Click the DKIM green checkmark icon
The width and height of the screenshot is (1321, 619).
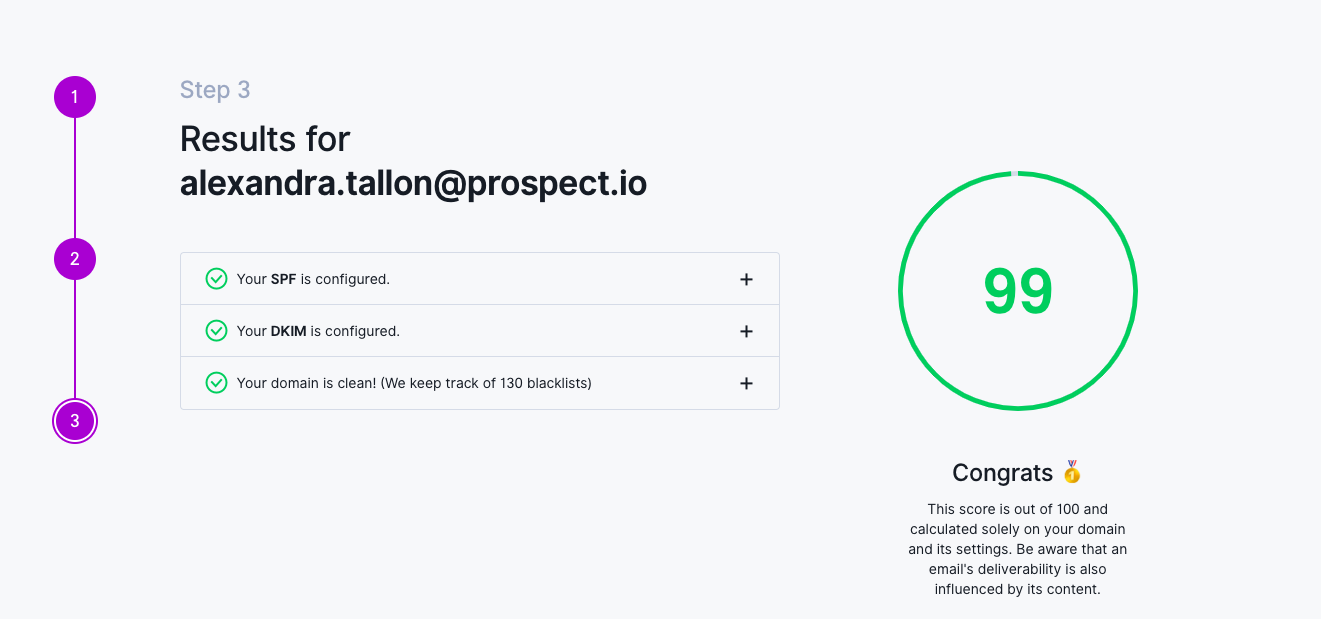click(x=216, y=331)
